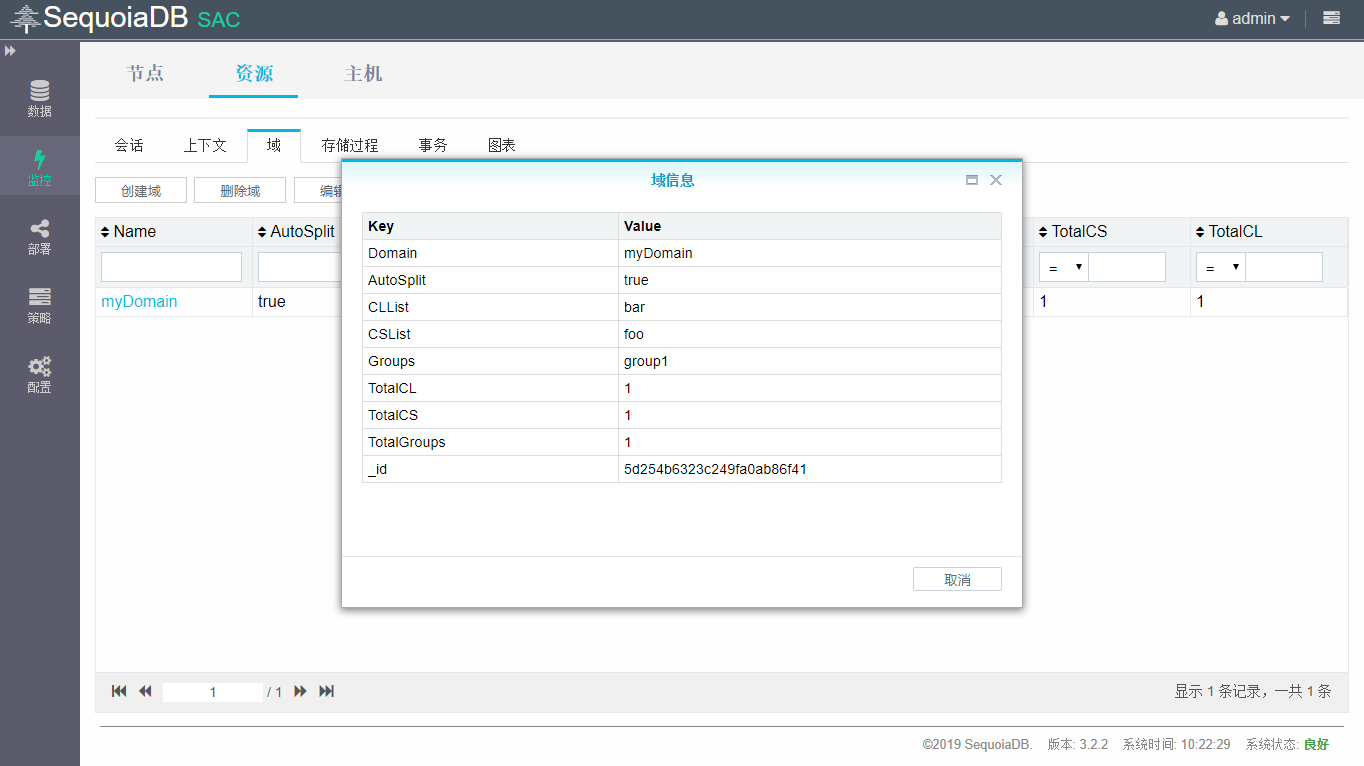Sort the table by Name column
This screenshot has height=766, width=1364.
[x=128, y=231]
